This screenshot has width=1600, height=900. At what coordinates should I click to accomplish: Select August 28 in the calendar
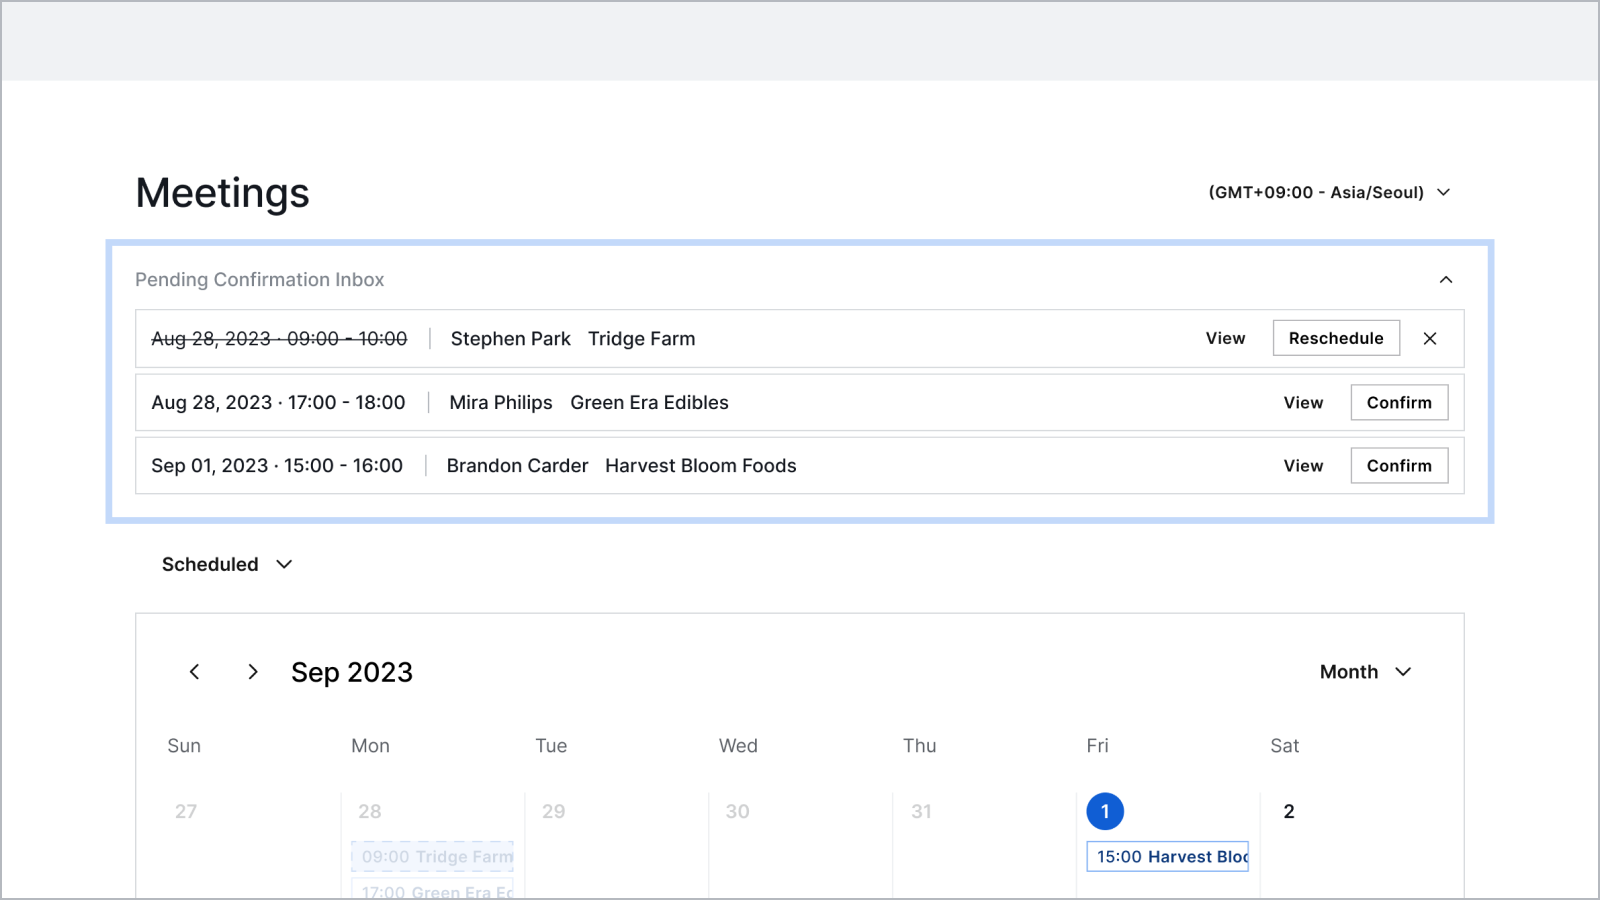tap(370, 811)
